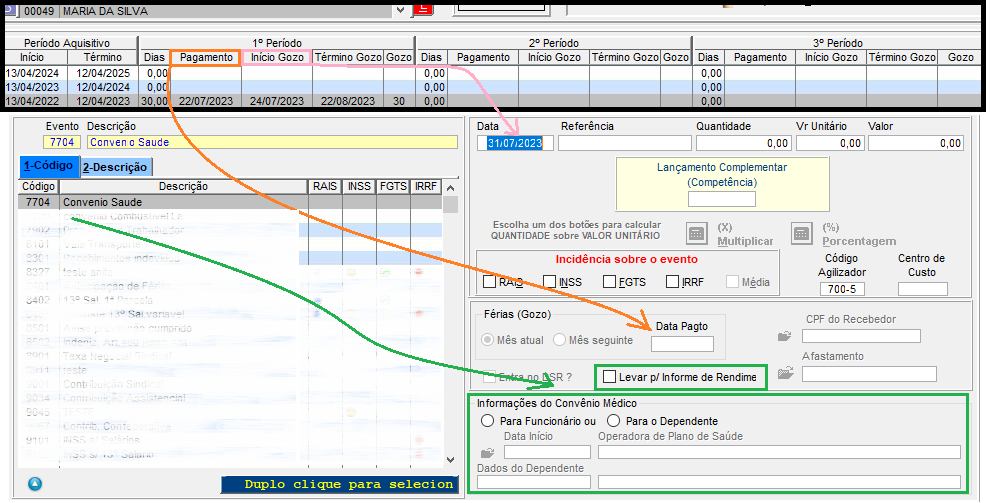Click the Data field showing 31/07/2023
The image size is (990, 503).
tap(515, 143)
